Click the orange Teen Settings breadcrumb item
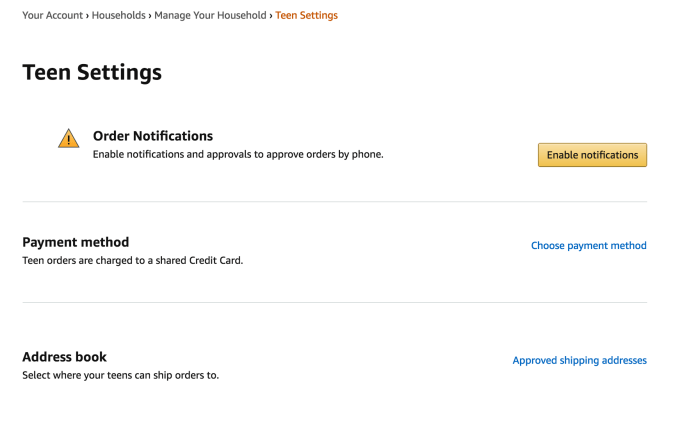This screenshot has height=445, width=680. 306,16
